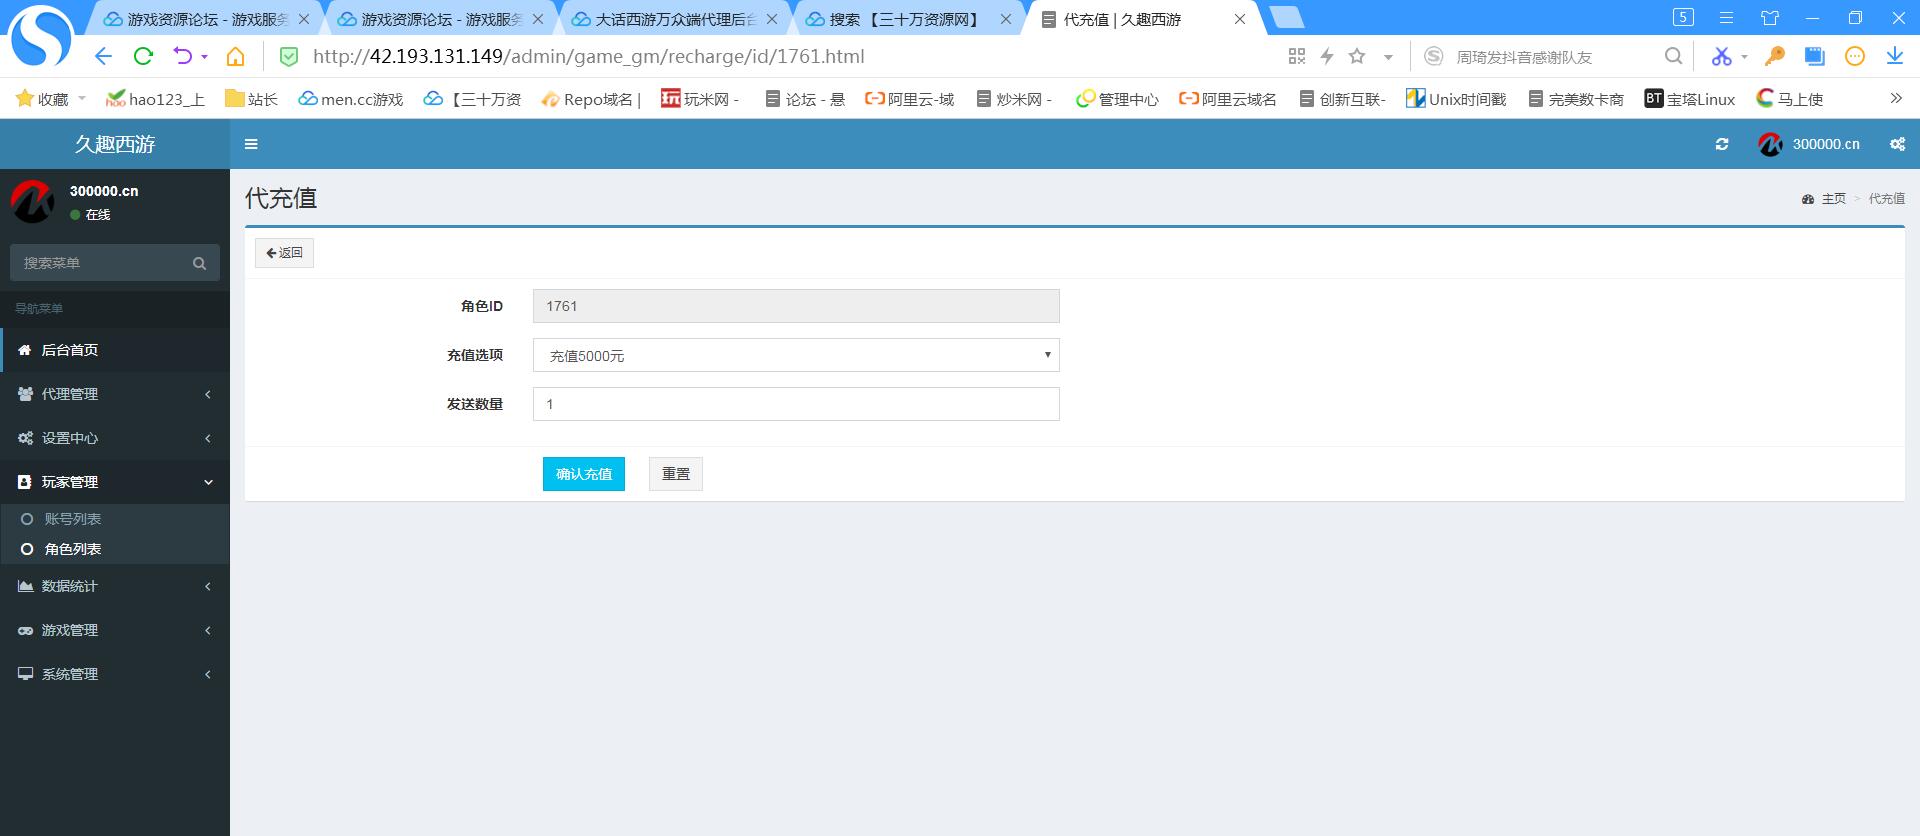This screenshot has width=1920, height=836.
Task: Open the settings gears icon in header
Action: click(1897, 144)
